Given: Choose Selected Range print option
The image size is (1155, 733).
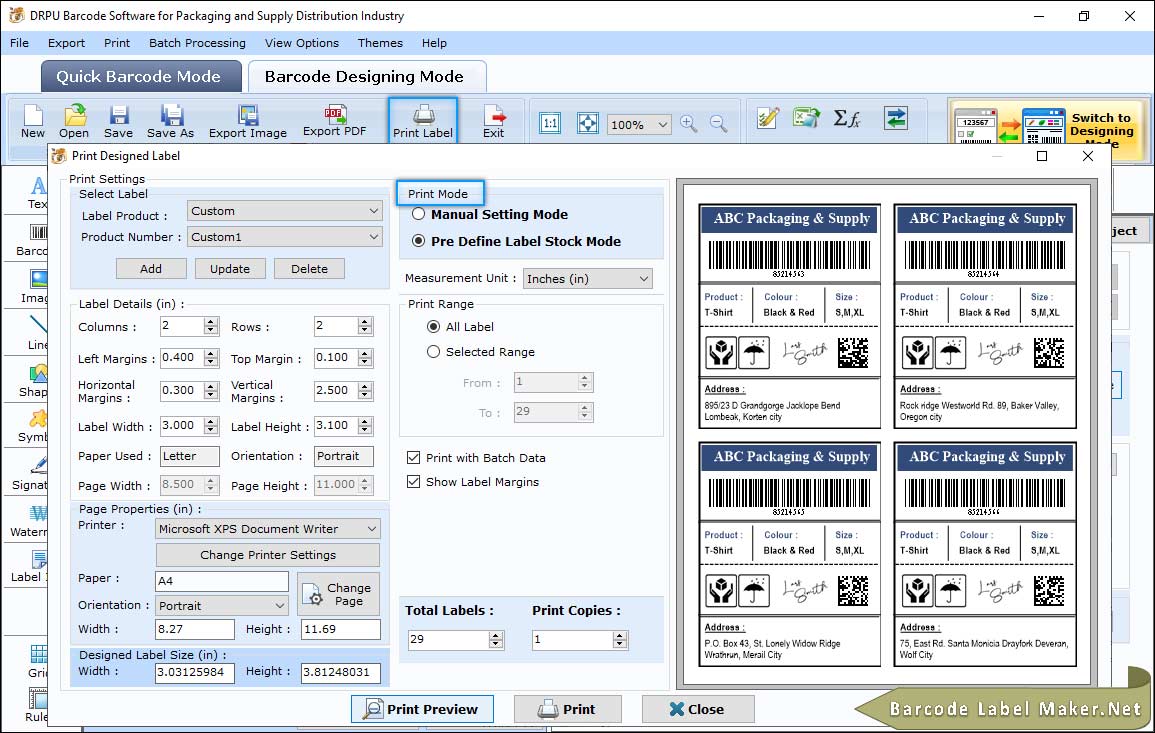Looking at the screenshot, I should click(433, 352).
